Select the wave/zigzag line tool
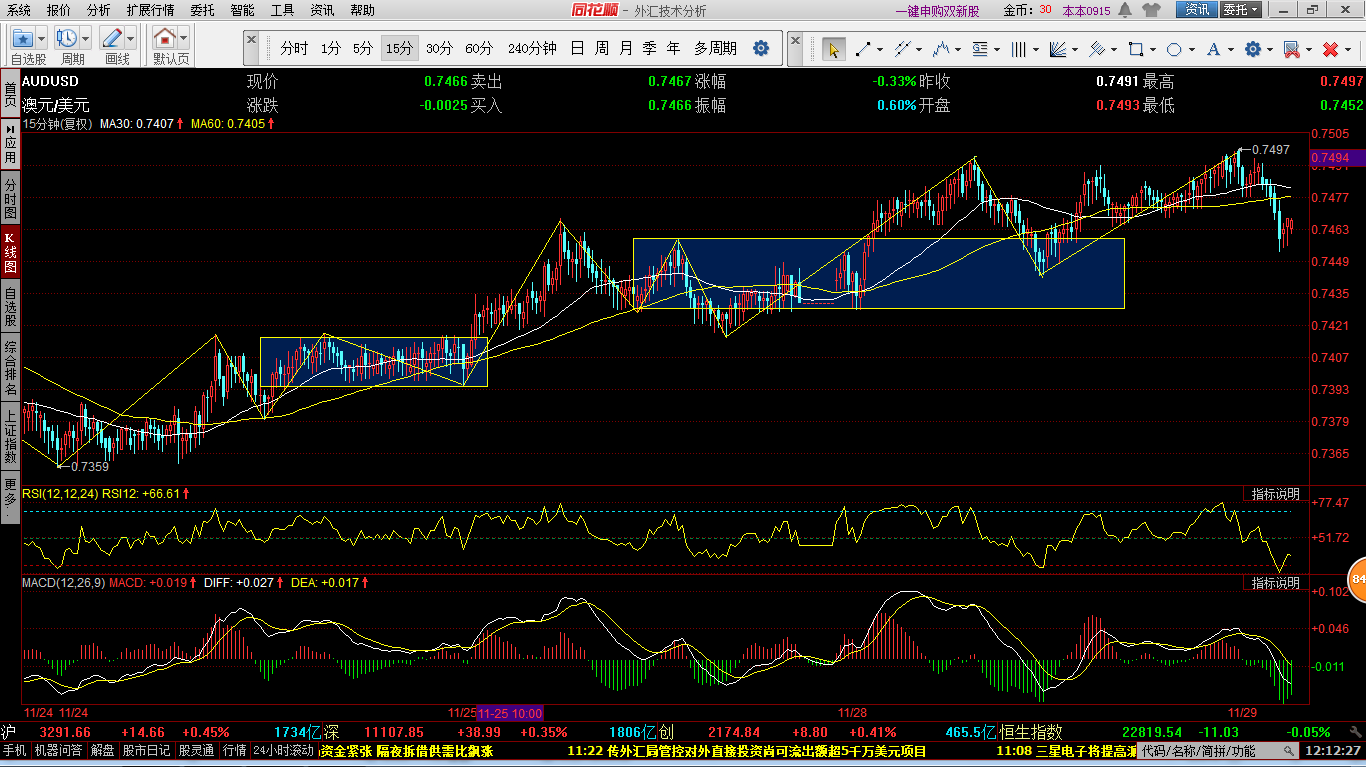This screenshot has height=767, width=1366. point(940,49)
